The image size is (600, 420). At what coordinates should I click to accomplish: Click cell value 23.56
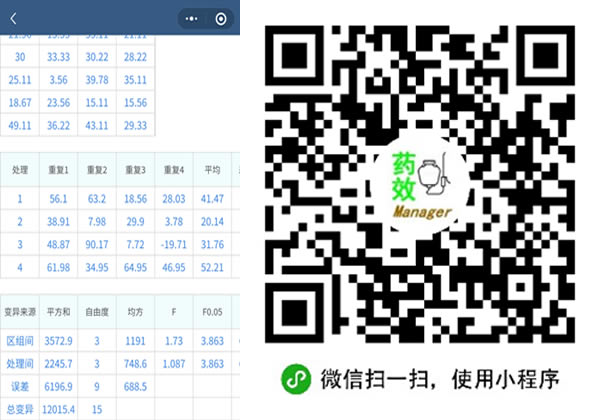[59, 103]
